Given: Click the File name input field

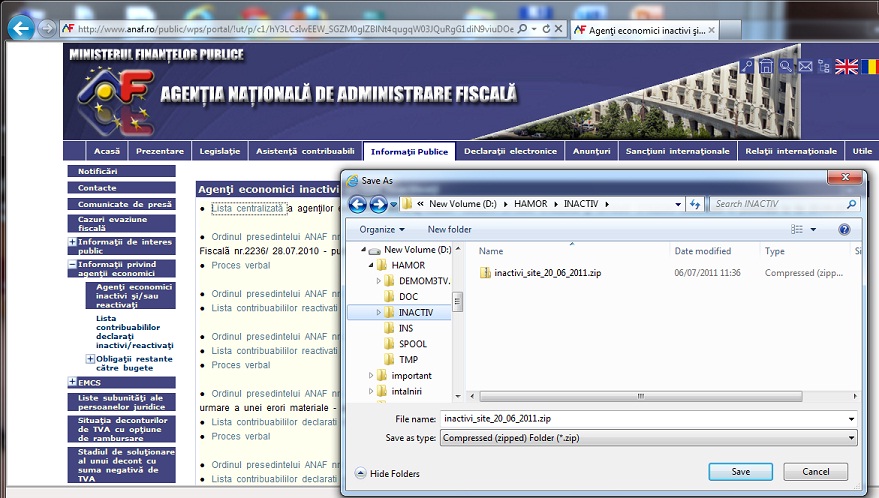Looking at the screenshot, I should (x=643, y=419).
